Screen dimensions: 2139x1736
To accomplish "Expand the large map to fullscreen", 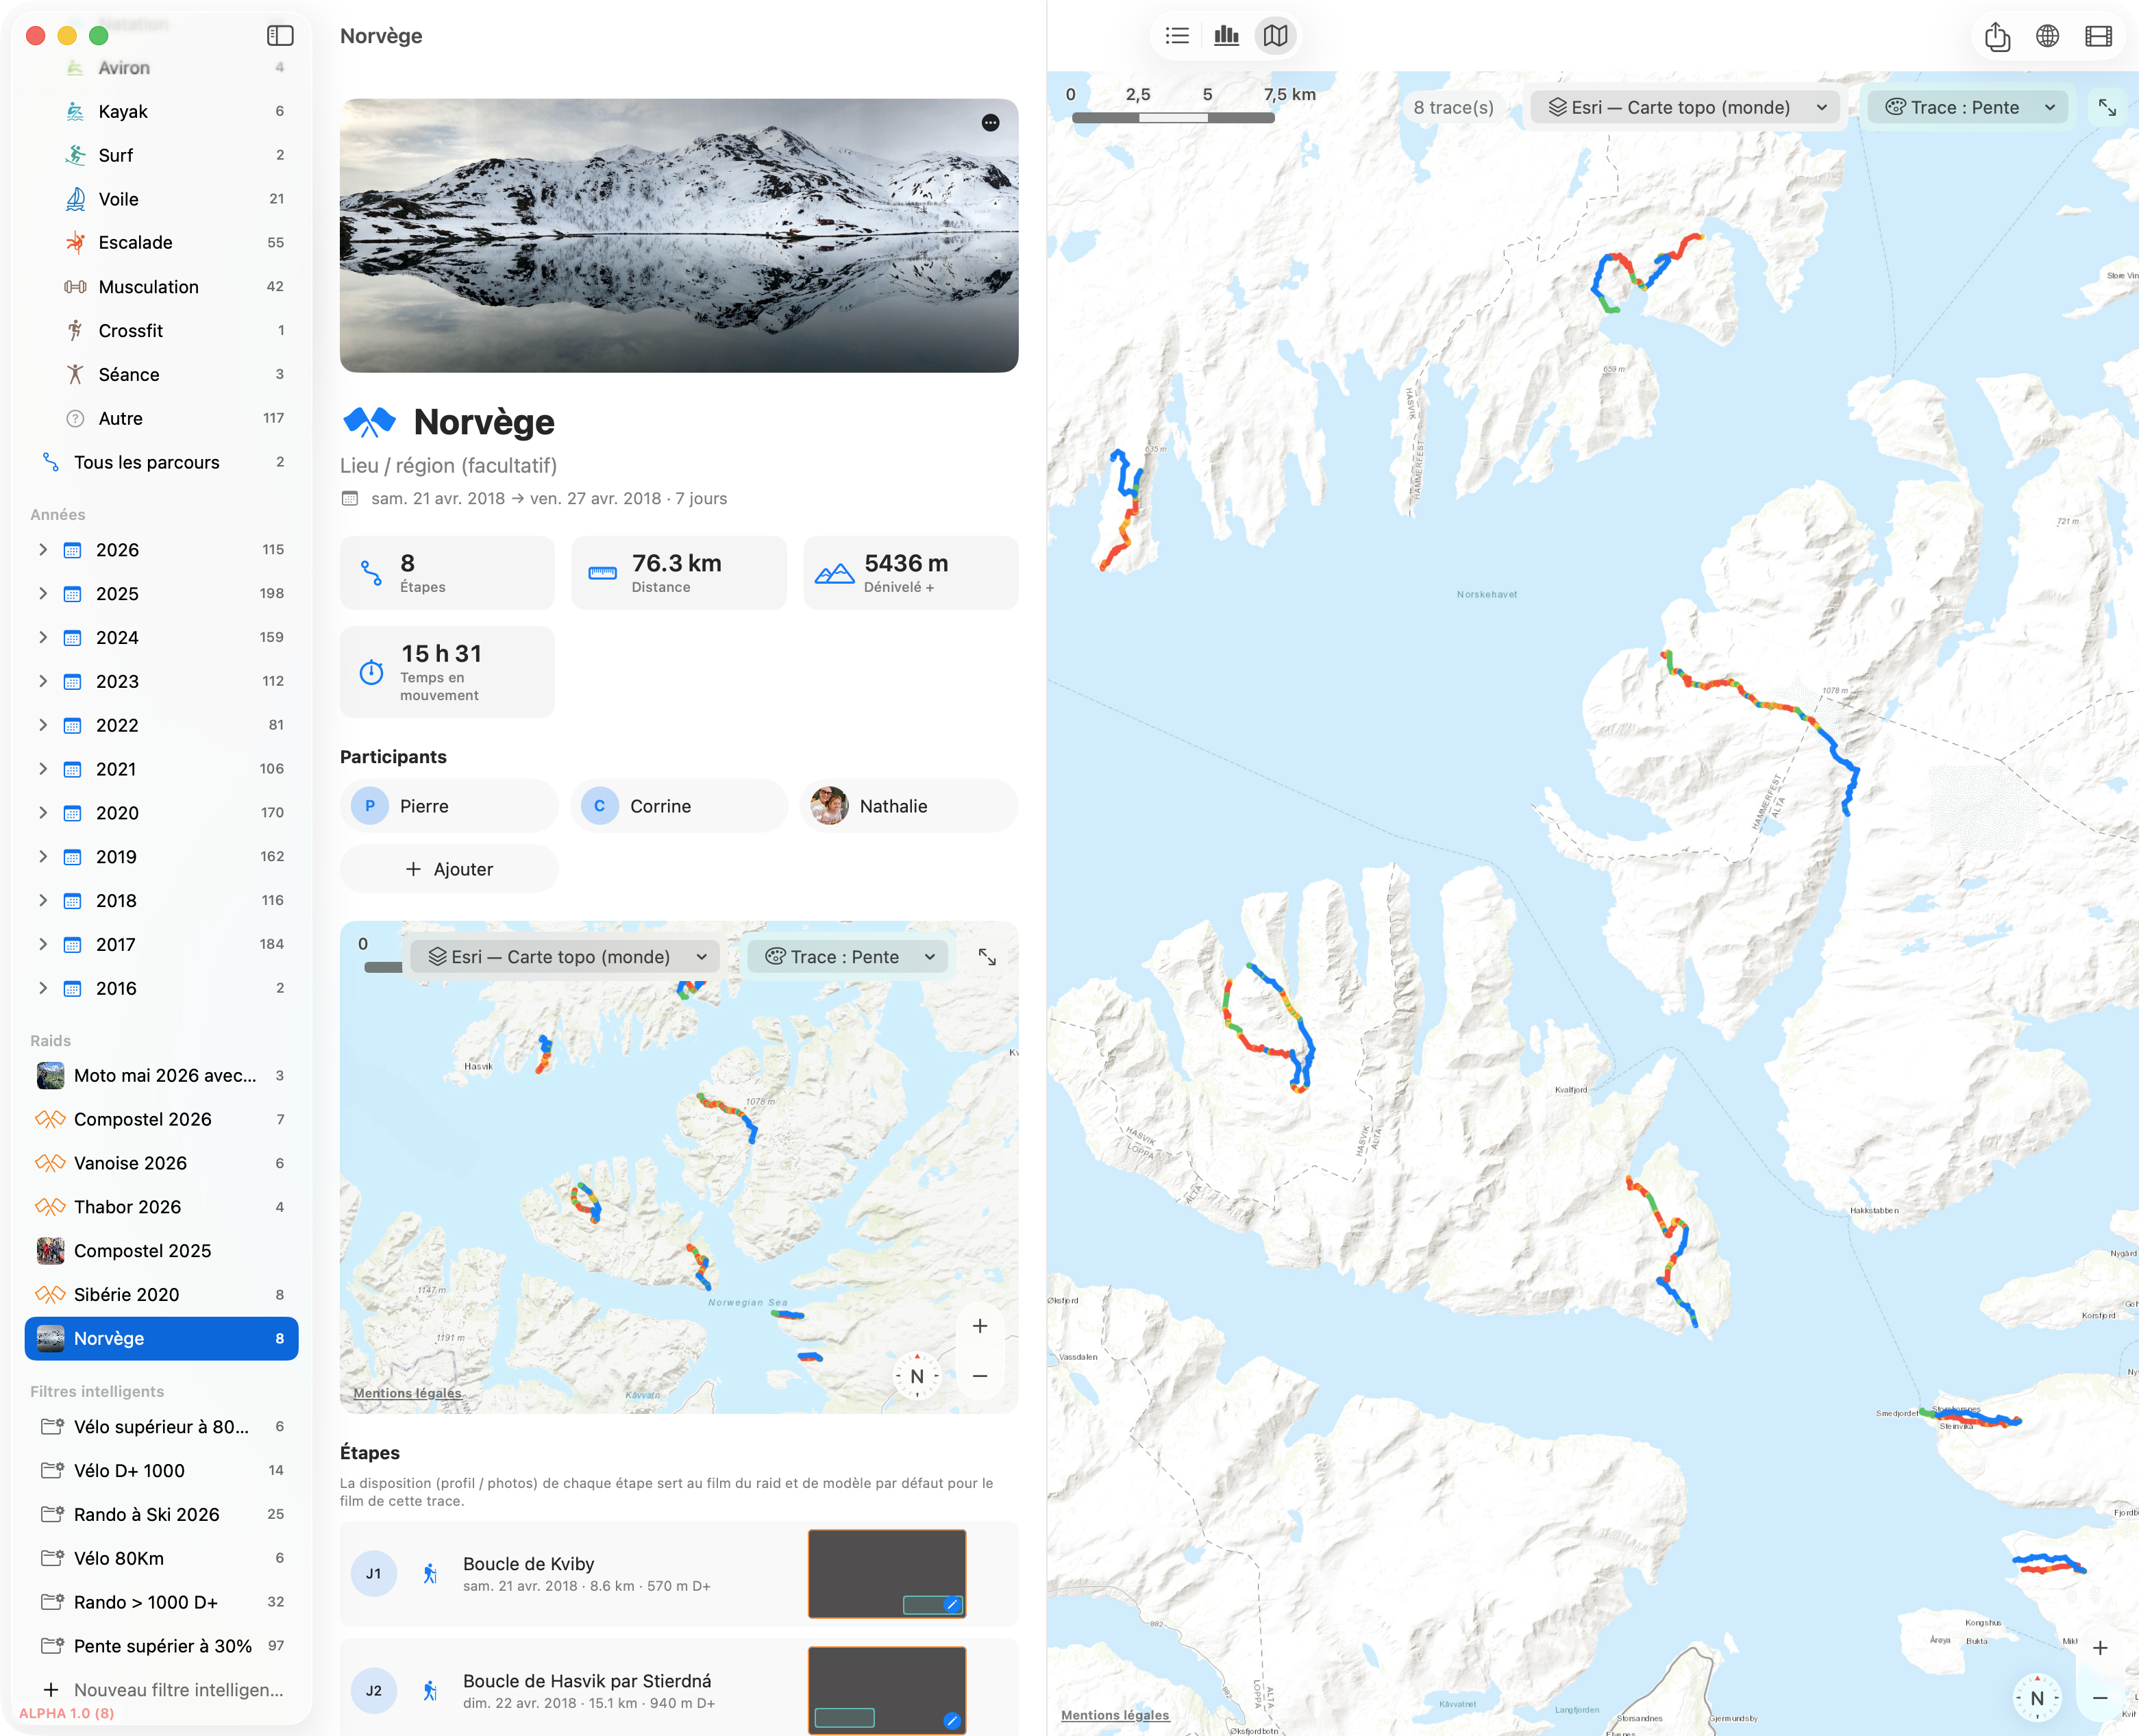I will tap(2107, 108).
